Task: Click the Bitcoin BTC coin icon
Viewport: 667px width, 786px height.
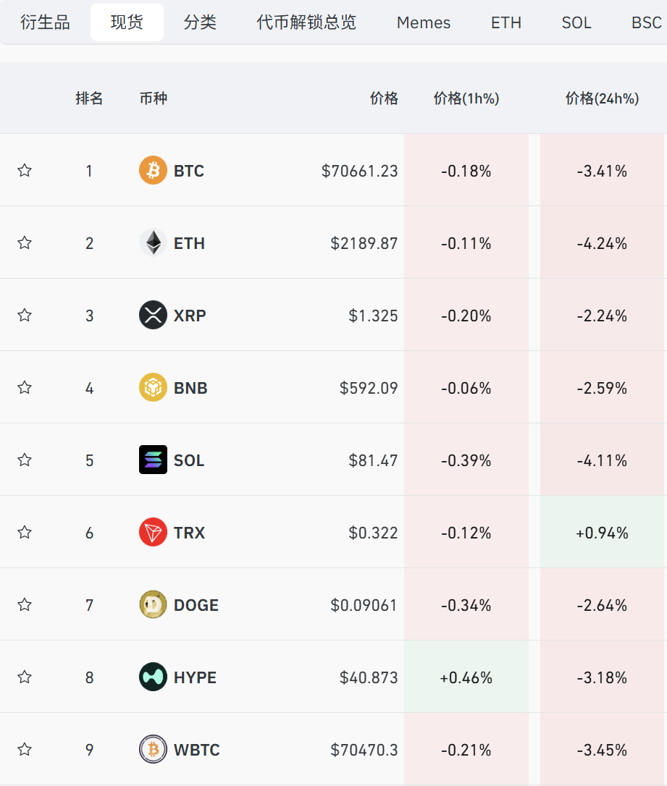Action: [153, 171]
